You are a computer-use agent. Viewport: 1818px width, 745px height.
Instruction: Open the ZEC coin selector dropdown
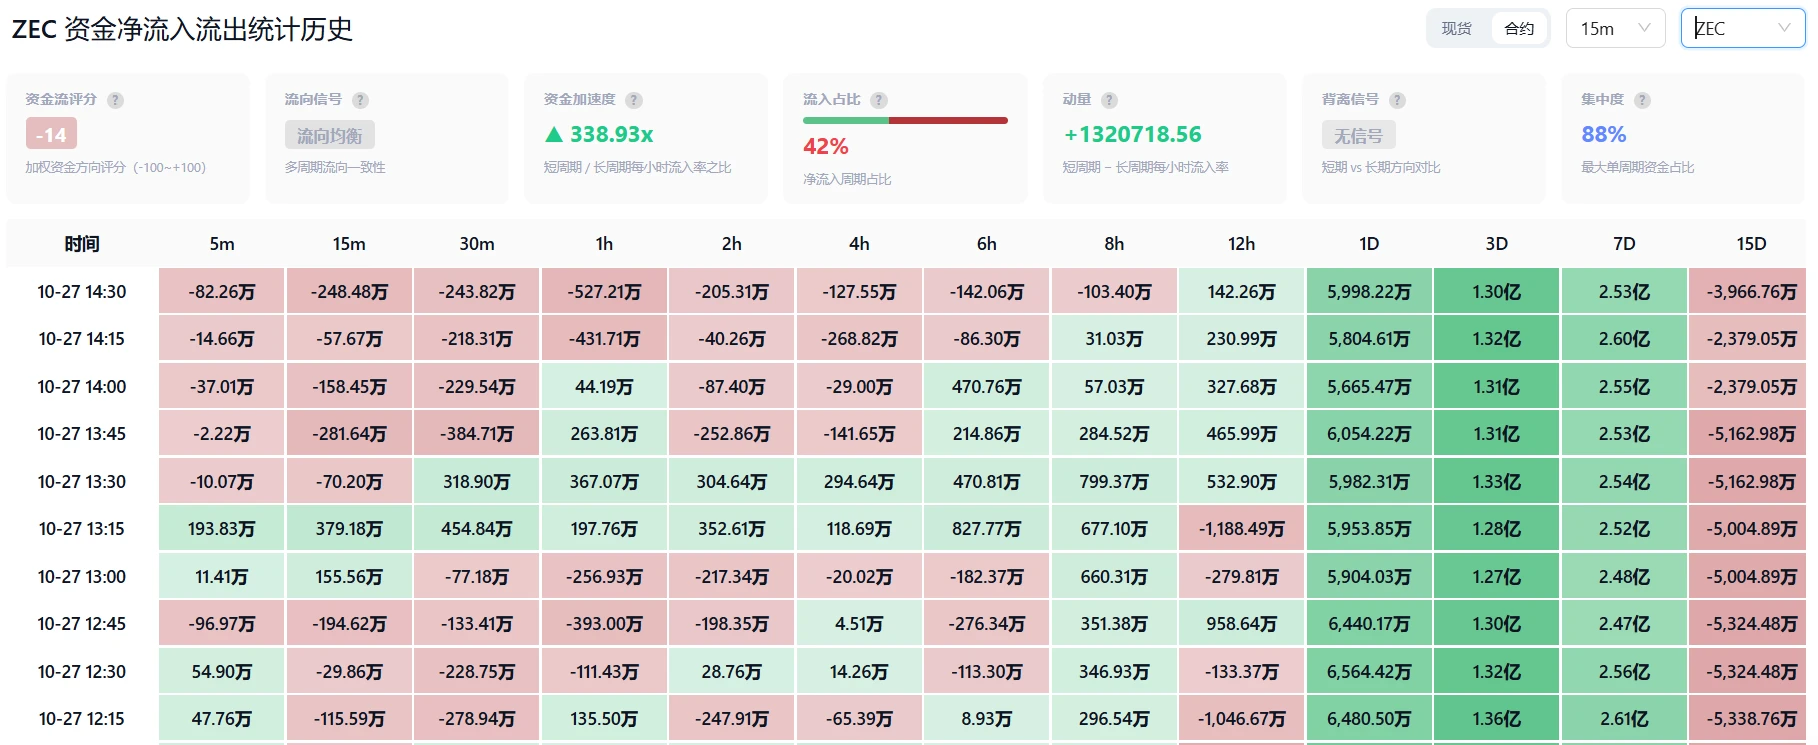(x=1743, y=28)
